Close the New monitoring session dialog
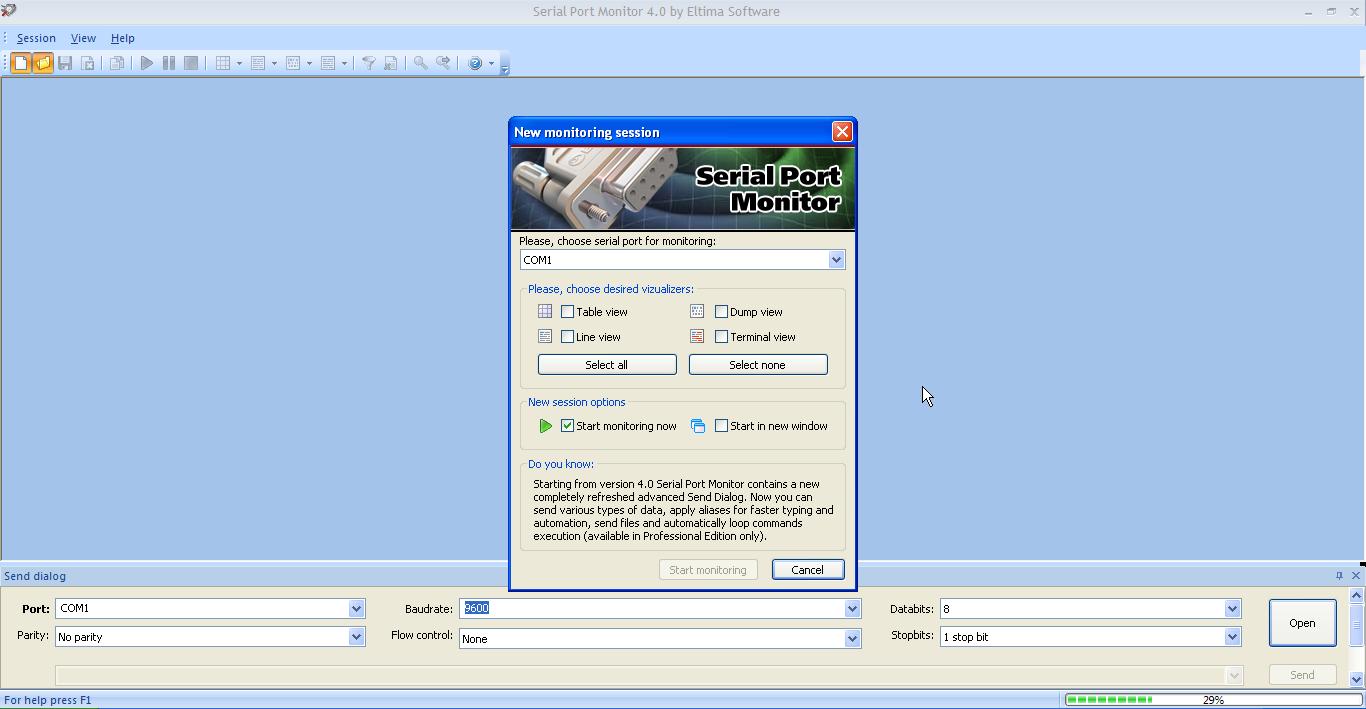1366x709 pixels. coord(842,132)
